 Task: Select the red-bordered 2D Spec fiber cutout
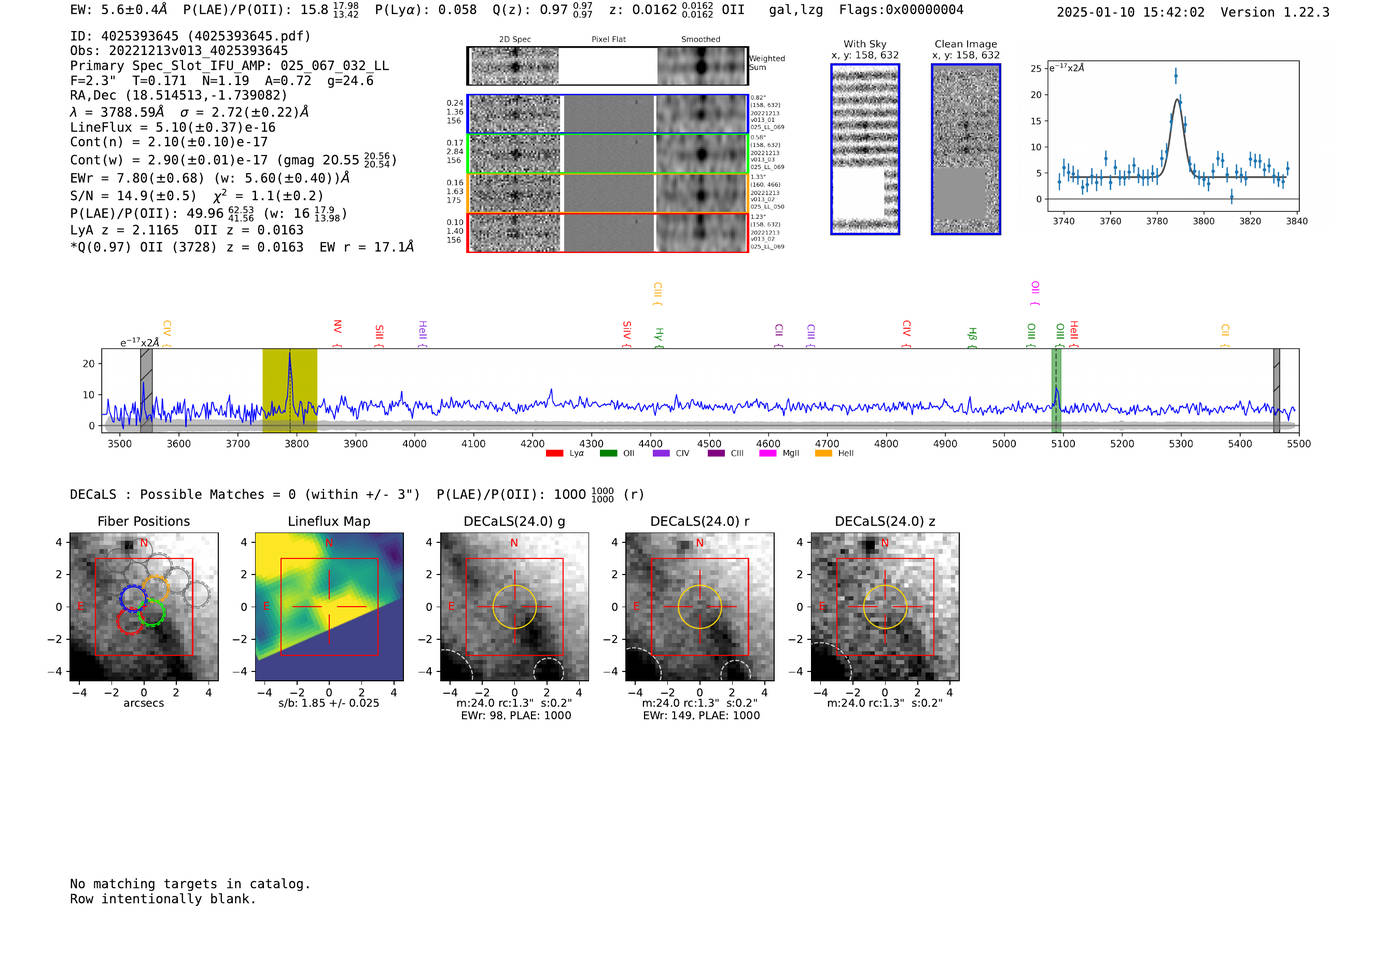[x=515, y=233]
